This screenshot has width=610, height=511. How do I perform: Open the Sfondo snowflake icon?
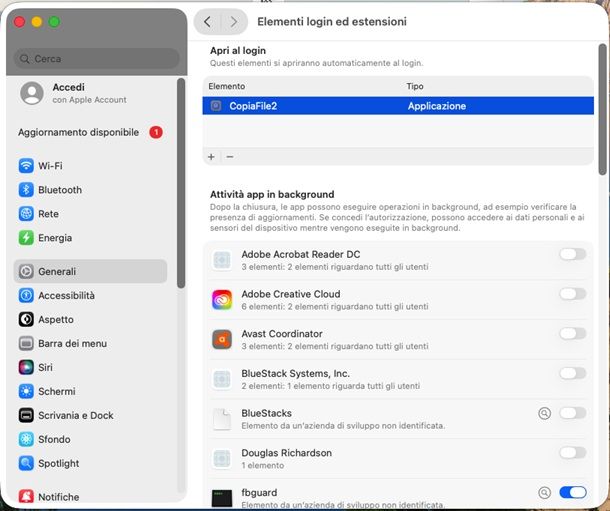(26, 439)
